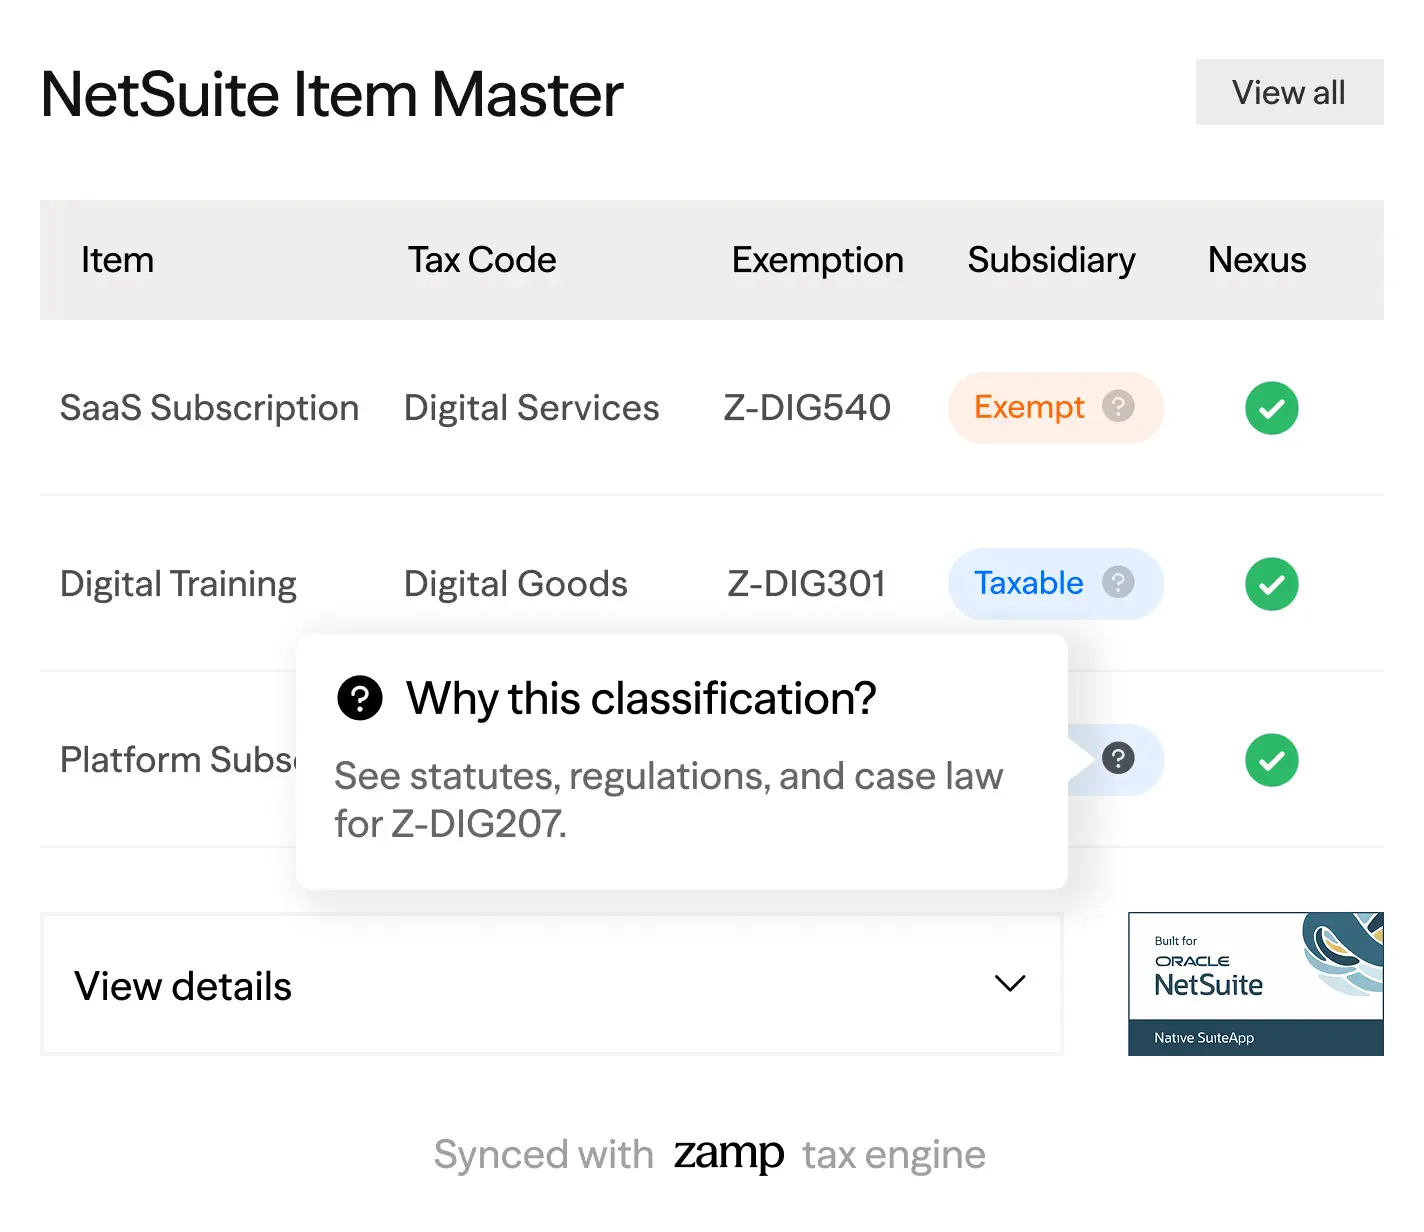Click the View all button

(1288, 93)
